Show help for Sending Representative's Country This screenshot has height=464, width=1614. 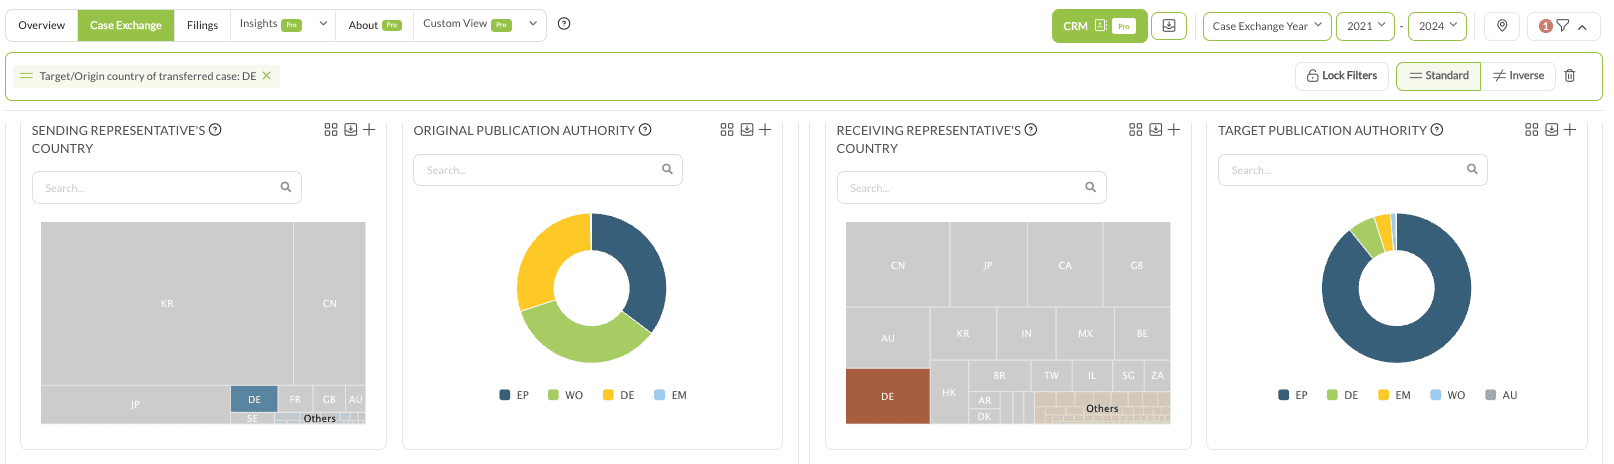tap(215, 130)
